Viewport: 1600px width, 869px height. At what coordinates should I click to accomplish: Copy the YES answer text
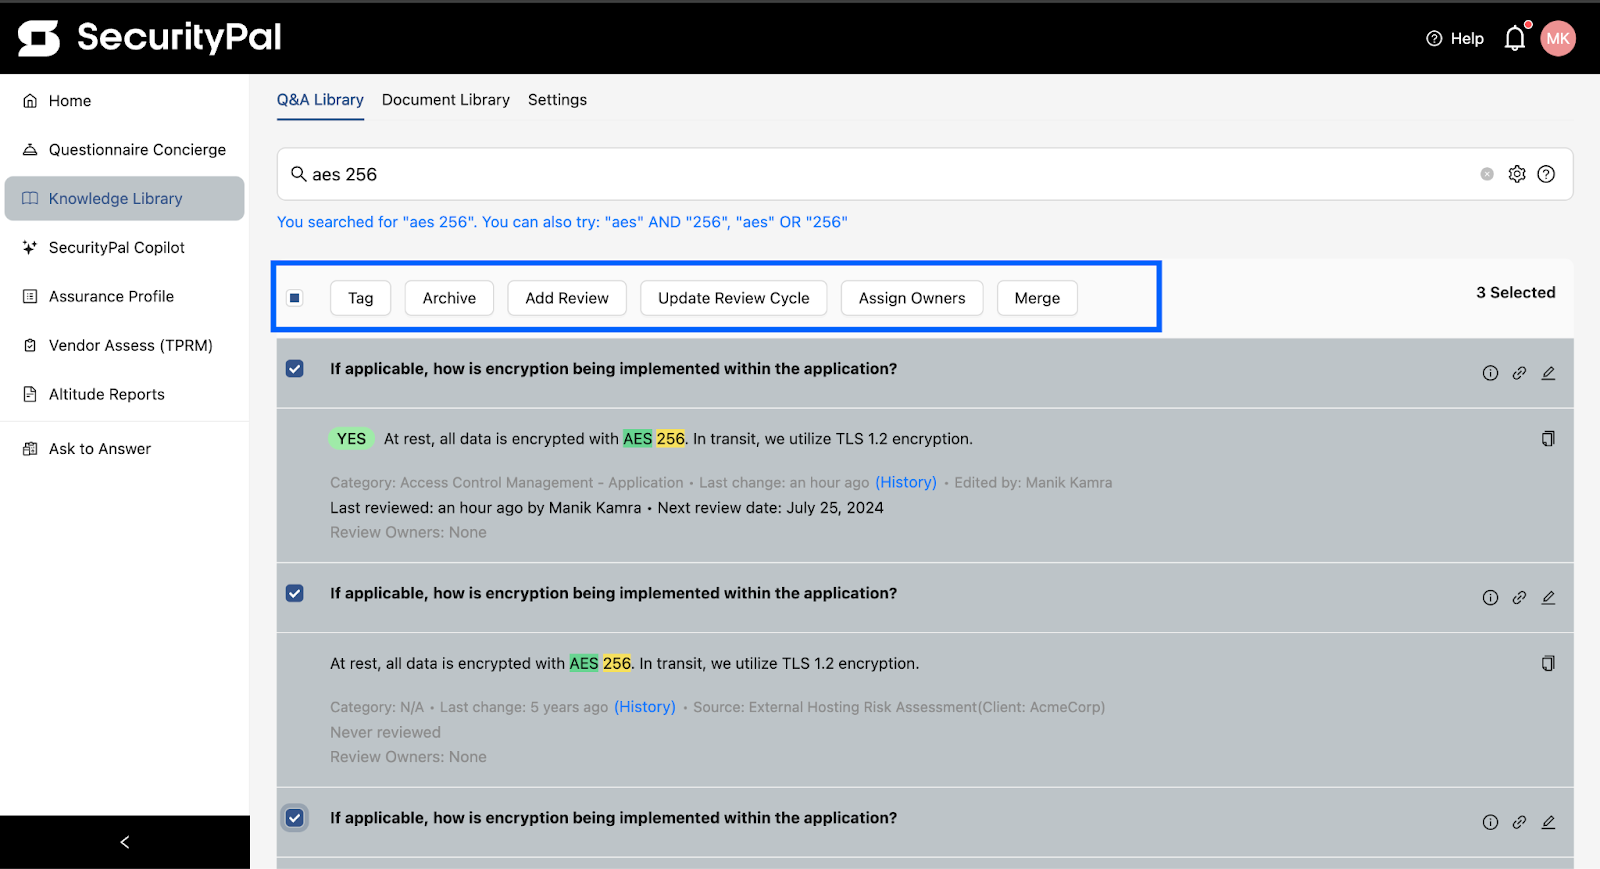(x=1548, y=439)
